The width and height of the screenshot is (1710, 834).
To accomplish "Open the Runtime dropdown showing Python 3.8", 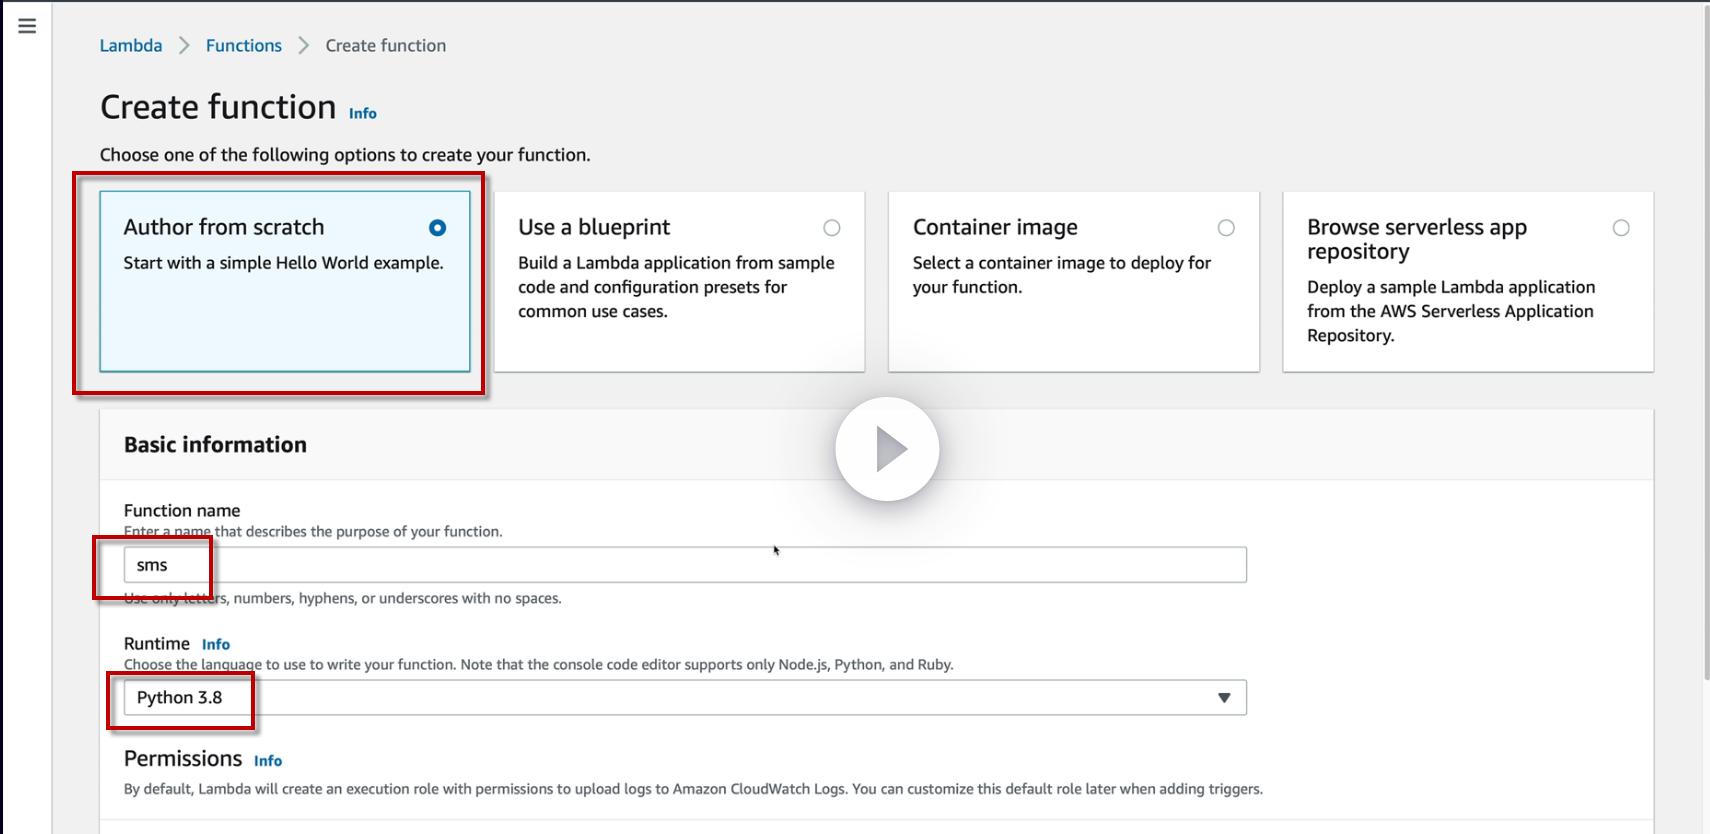I will point(684,697).
